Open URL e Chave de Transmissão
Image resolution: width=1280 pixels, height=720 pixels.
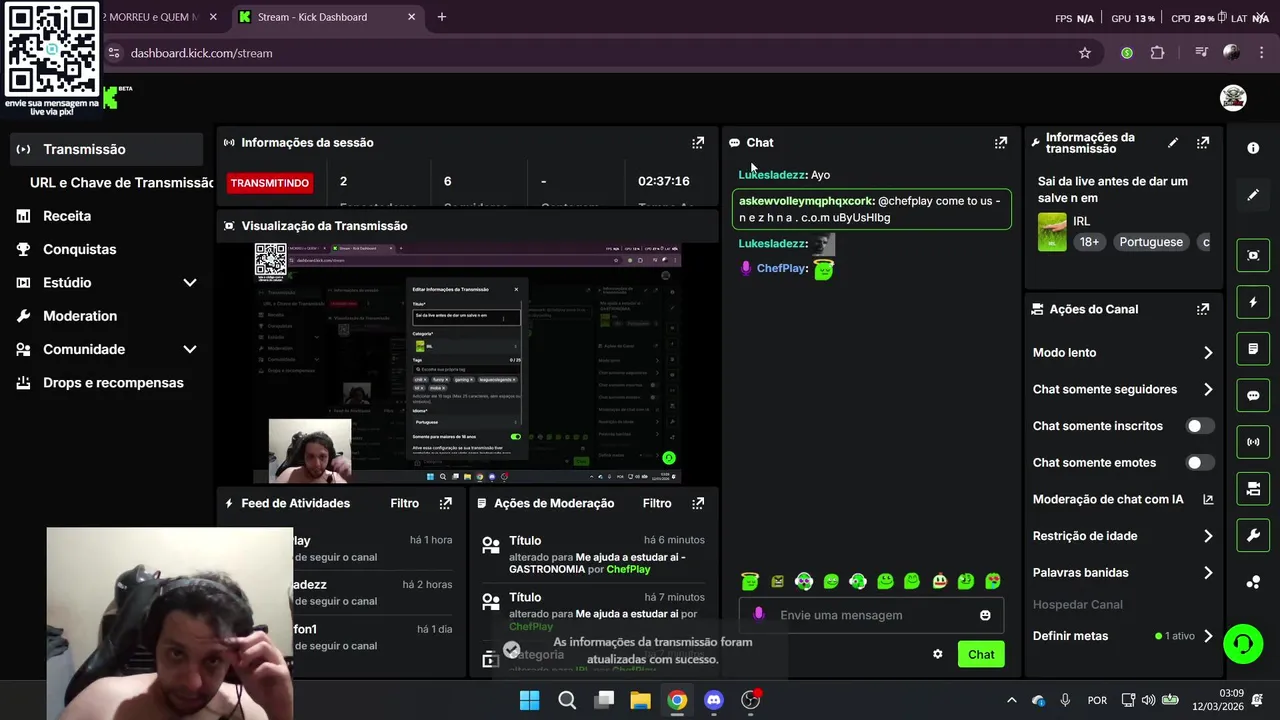[122, 182]
